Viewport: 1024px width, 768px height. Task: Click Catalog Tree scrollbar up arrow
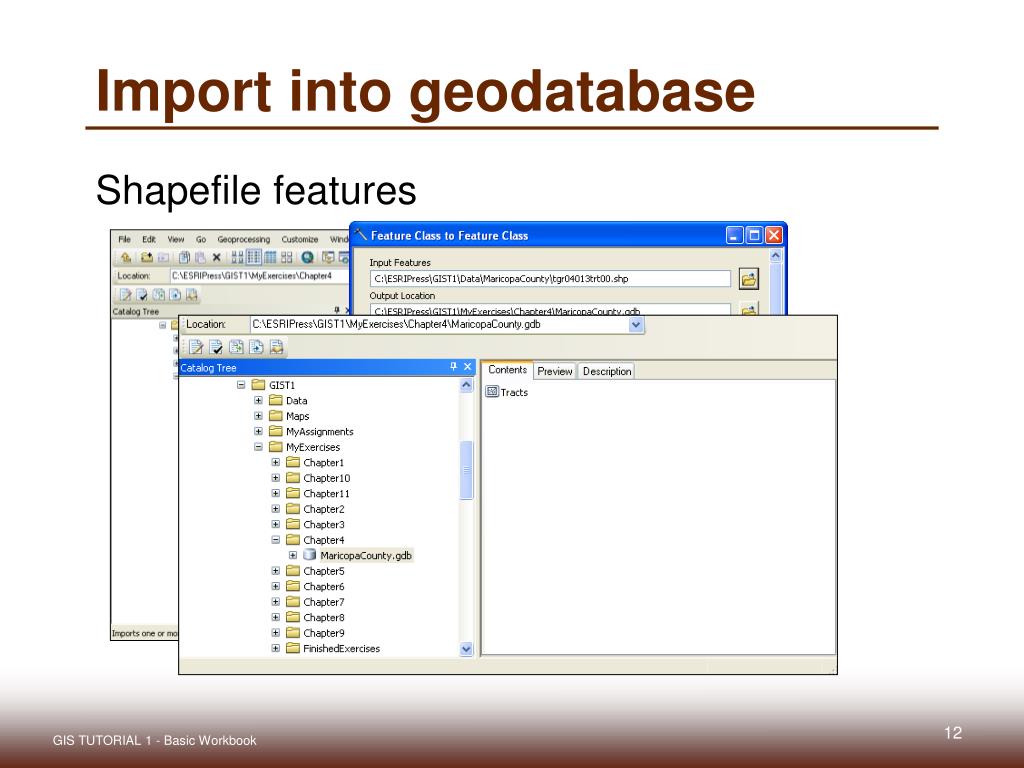coord(466,385)
